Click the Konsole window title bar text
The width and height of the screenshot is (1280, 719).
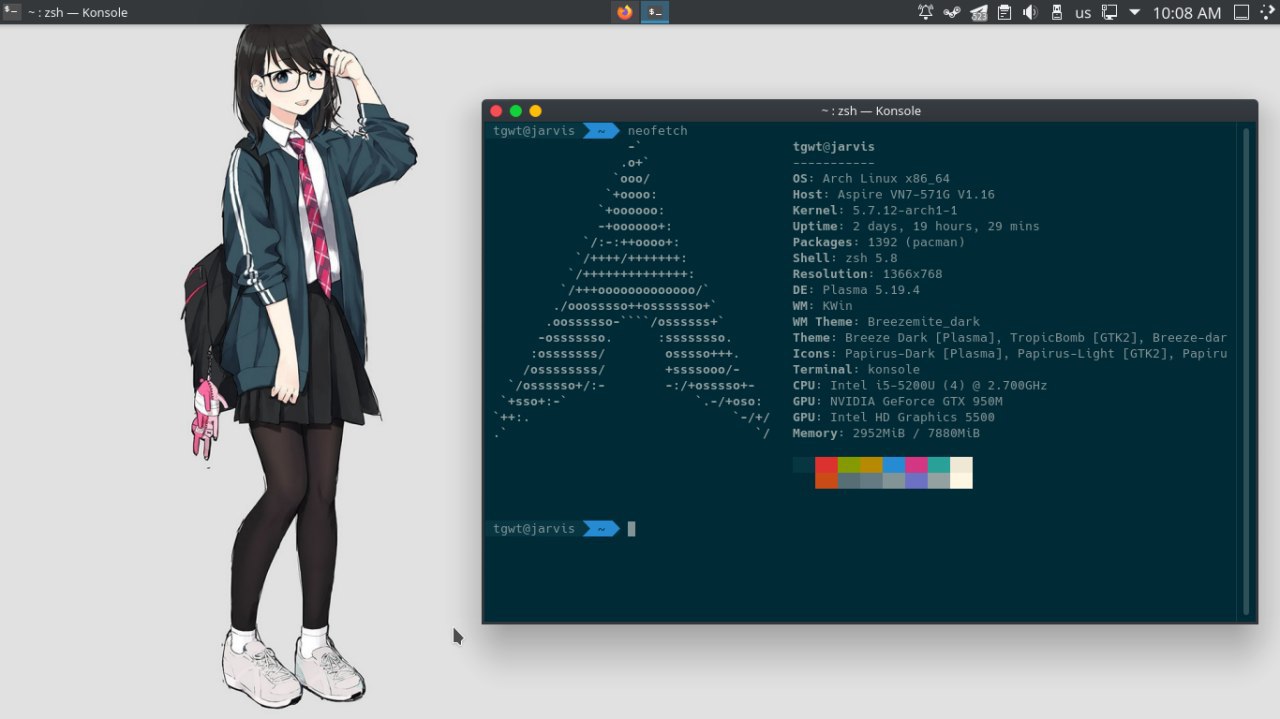pos(870,111)
